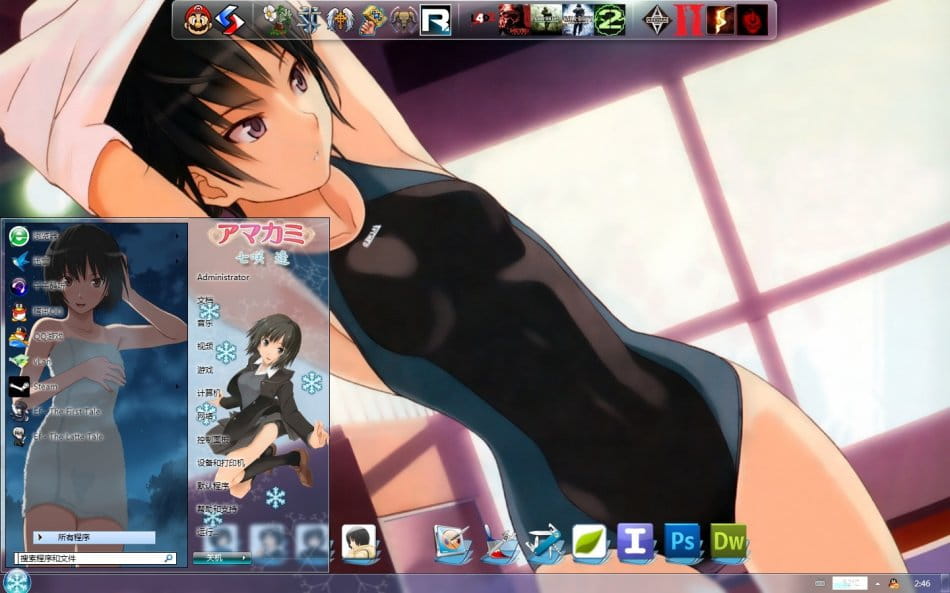Click the magnifier icon in search box
Image resolution: width=950 pixels, height=593 pixels.
point(168,558)
